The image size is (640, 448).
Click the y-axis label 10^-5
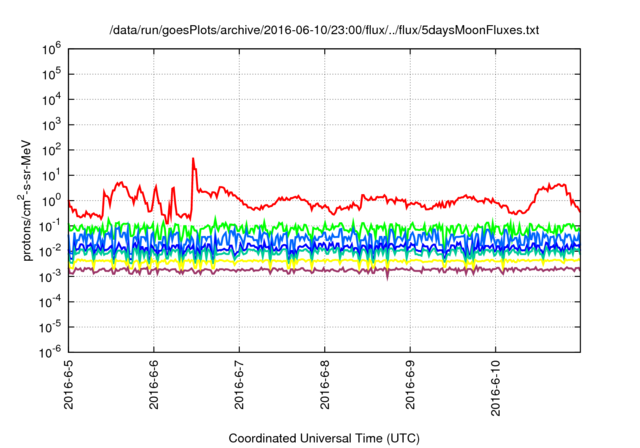[x=51, y=328]
